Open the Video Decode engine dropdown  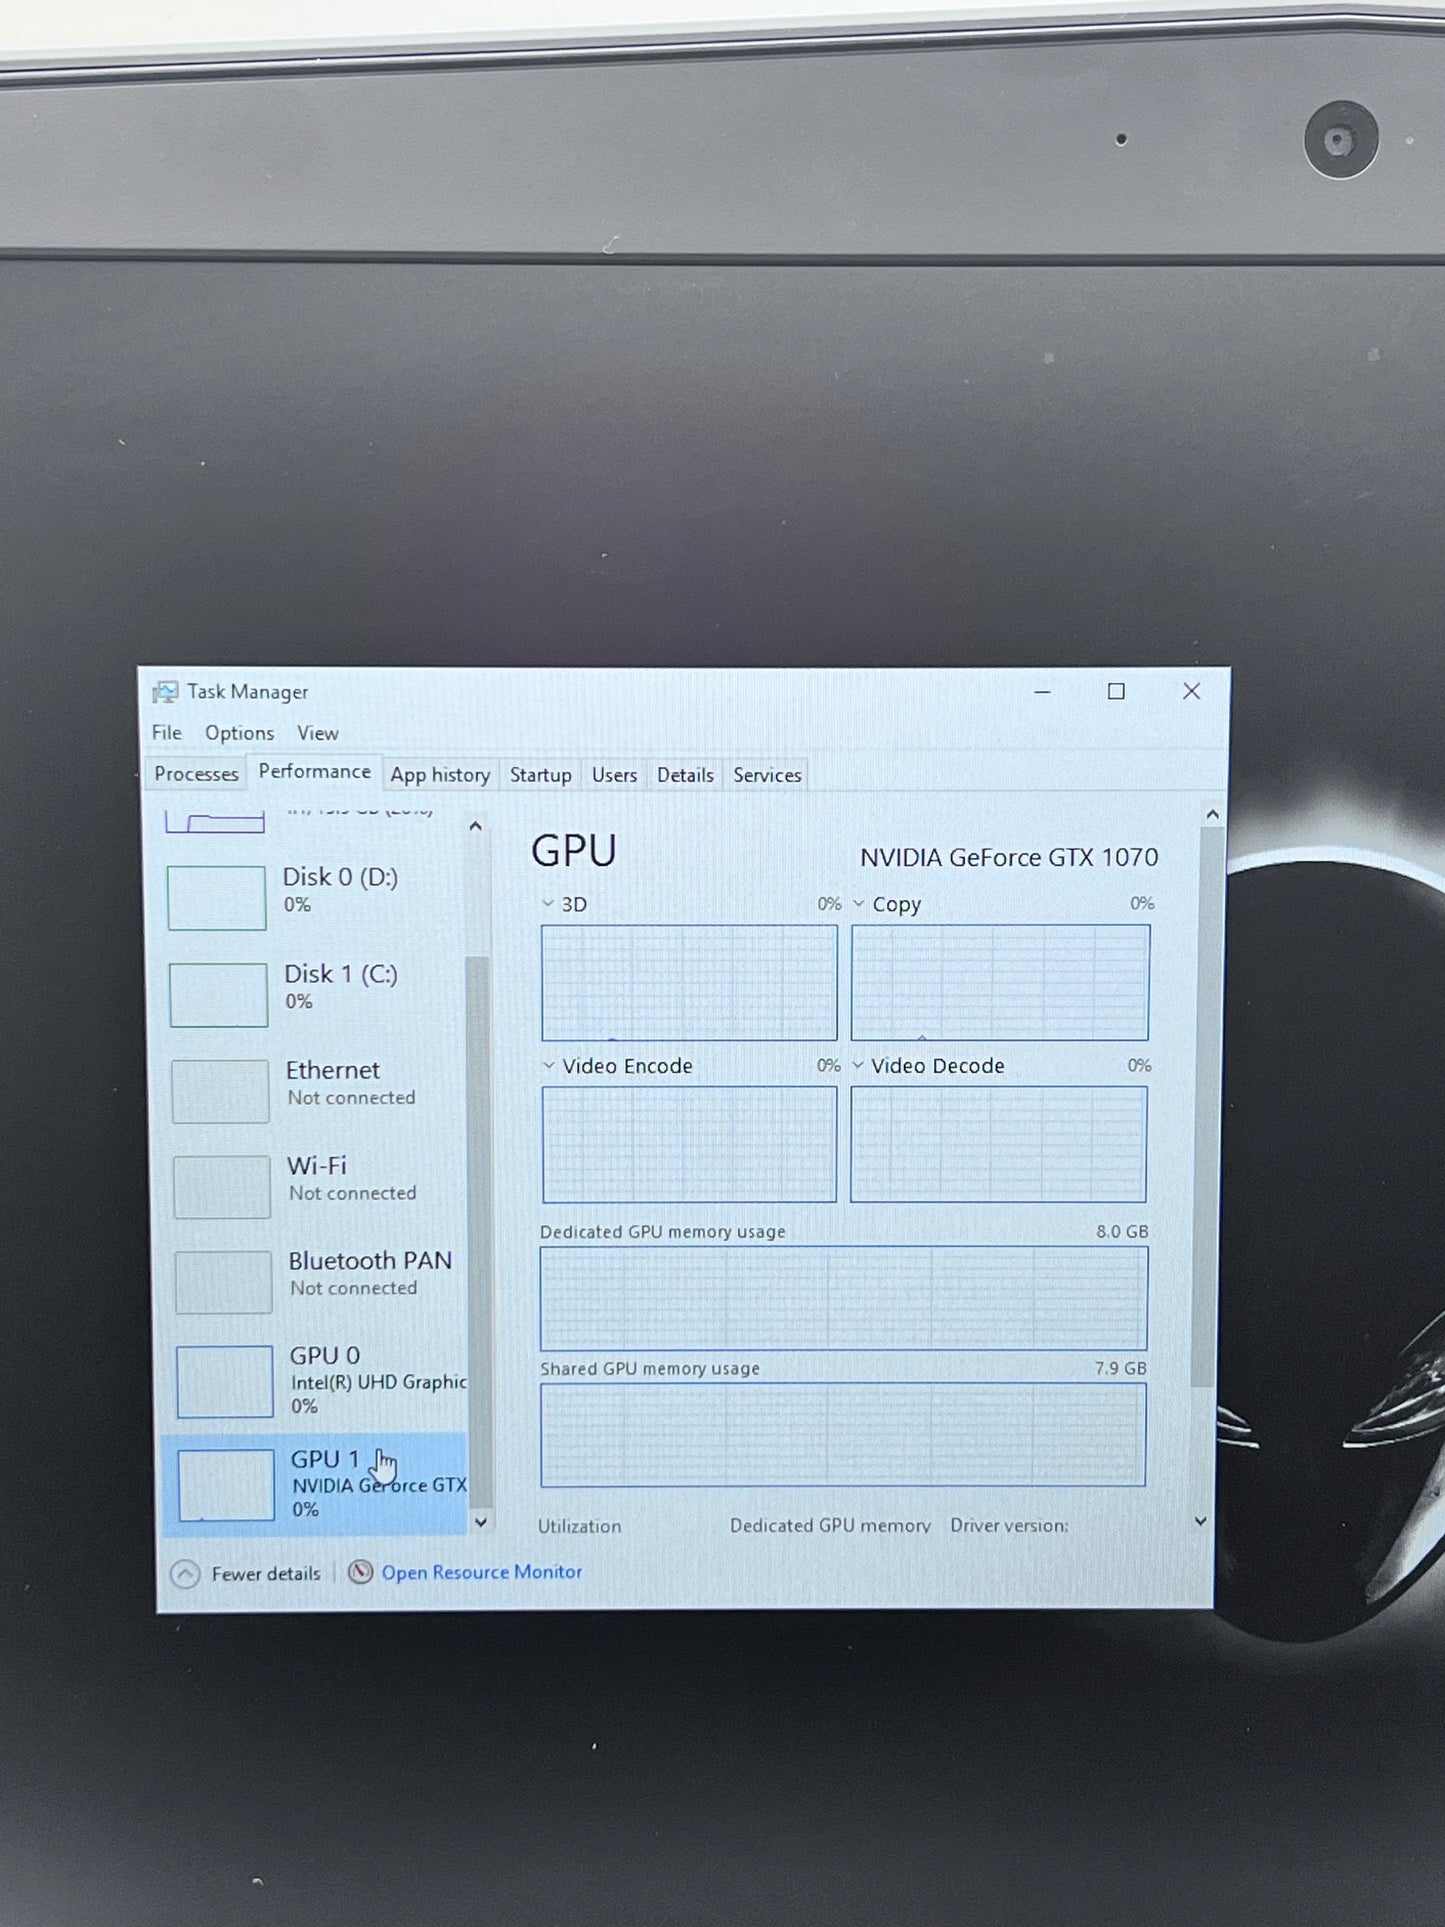click(x=858, y=1066)
